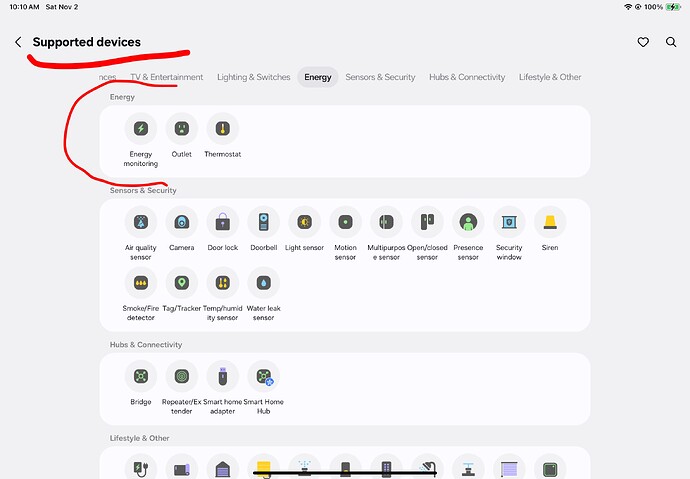Open the Repeater/Extender device type
The width and height of the screenshot is (690, 479).
182,376
